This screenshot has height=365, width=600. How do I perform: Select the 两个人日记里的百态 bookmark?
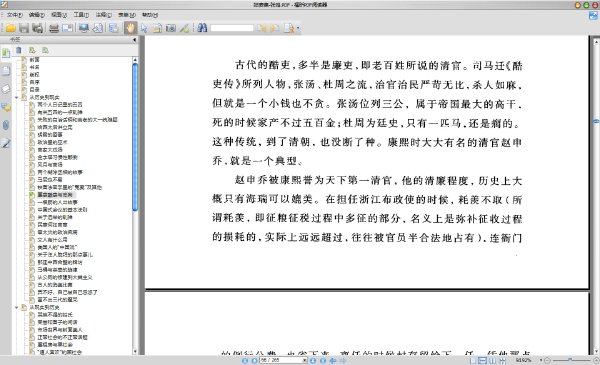(x=60, y=104)
